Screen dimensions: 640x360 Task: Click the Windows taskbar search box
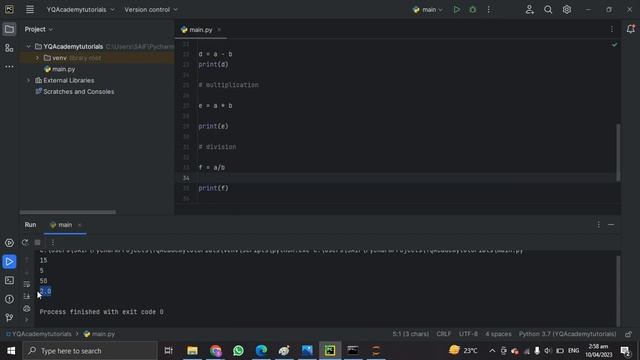[x=90, y=351]
